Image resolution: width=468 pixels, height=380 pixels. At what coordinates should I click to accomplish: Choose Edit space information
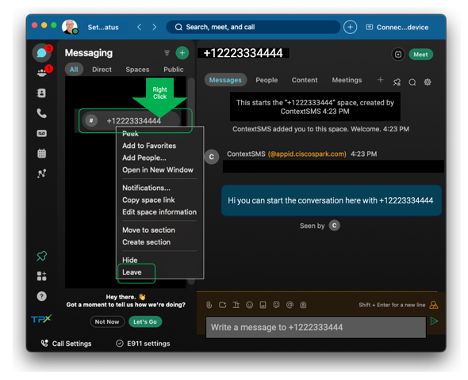pos(159,212)
